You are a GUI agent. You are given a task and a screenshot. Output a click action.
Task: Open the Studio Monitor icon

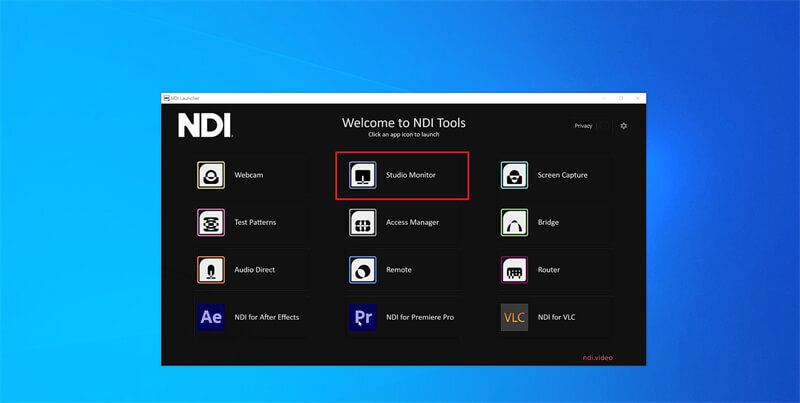tap(363, 175)
